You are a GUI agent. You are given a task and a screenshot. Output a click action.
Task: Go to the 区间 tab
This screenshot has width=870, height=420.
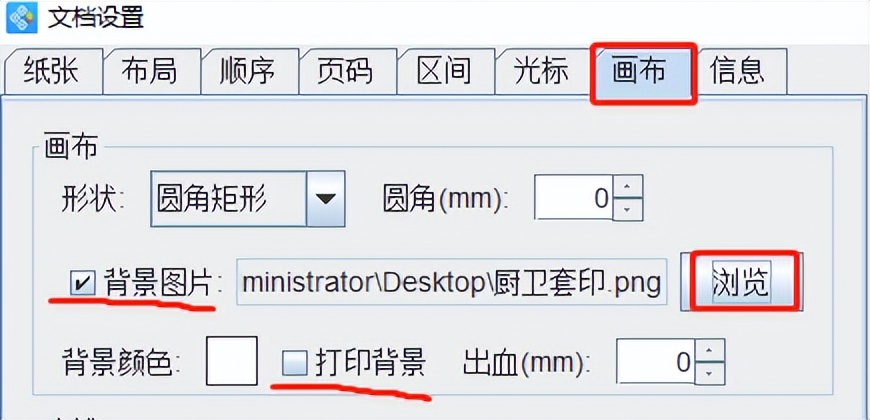tap(444, 71)
